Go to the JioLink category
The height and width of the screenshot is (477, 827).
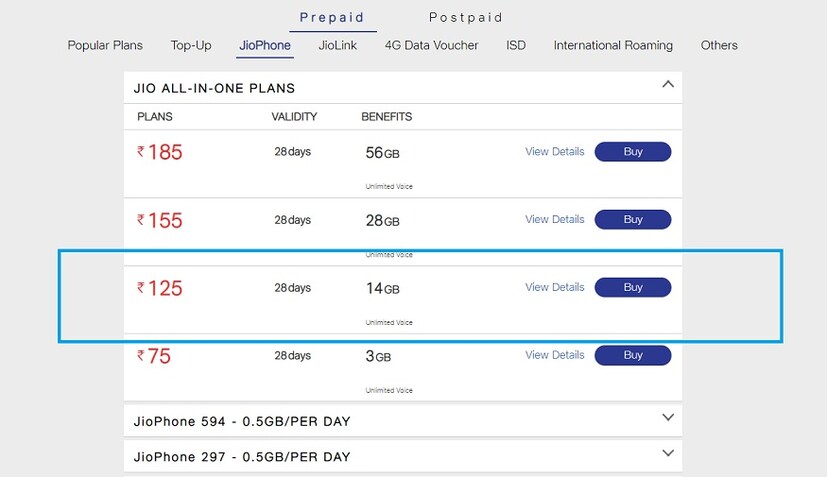(x=338, y=45)
